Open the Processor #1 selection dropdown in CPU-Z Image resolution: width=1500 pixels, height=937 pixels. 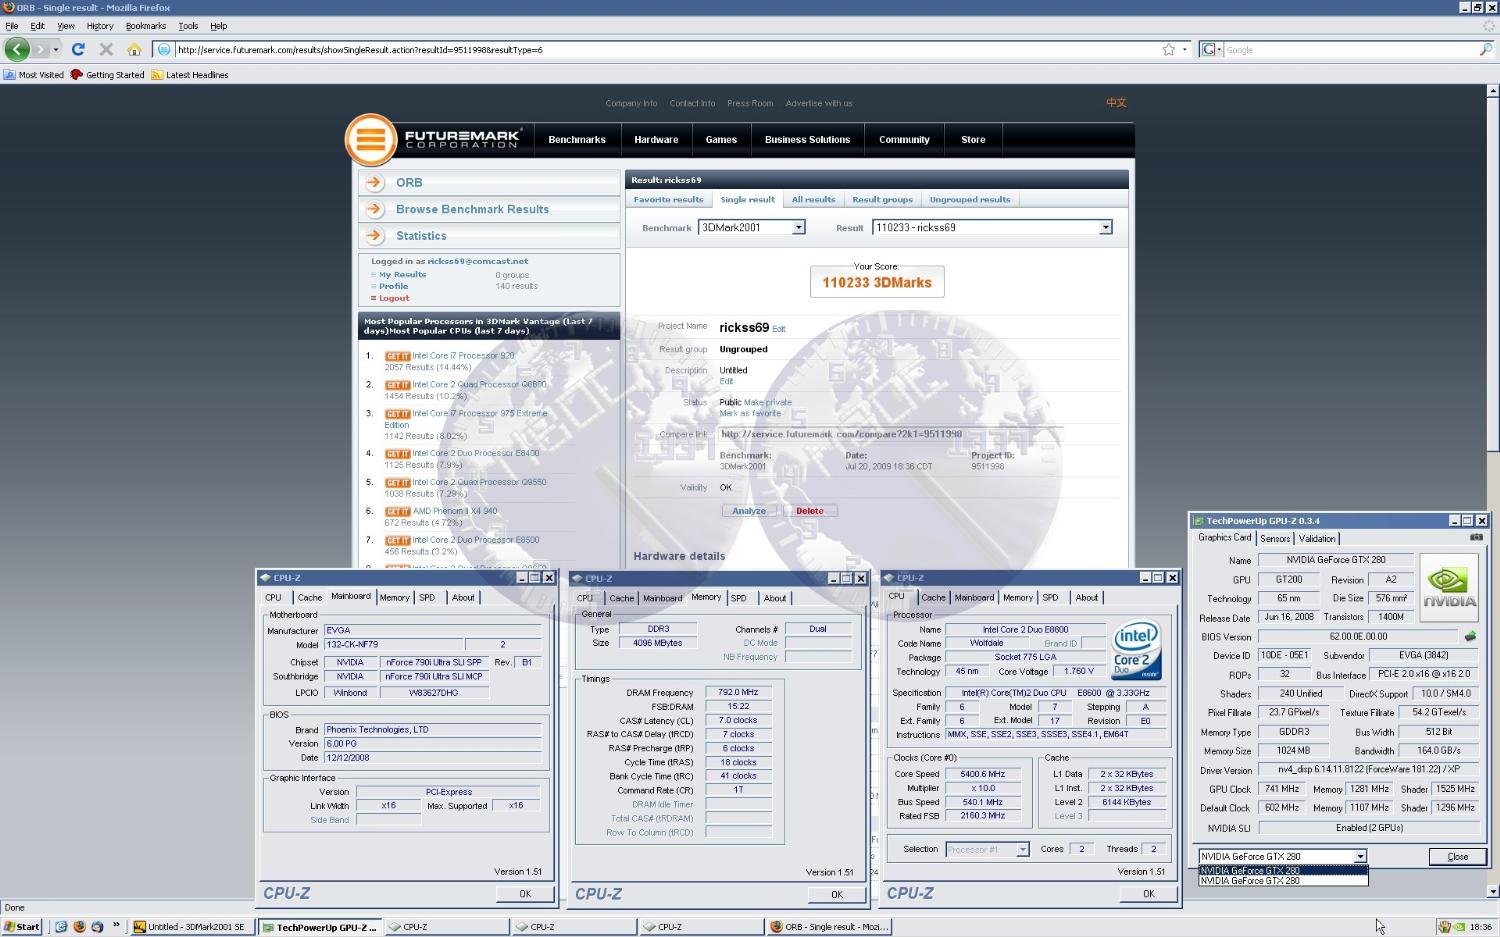[987, 849]
